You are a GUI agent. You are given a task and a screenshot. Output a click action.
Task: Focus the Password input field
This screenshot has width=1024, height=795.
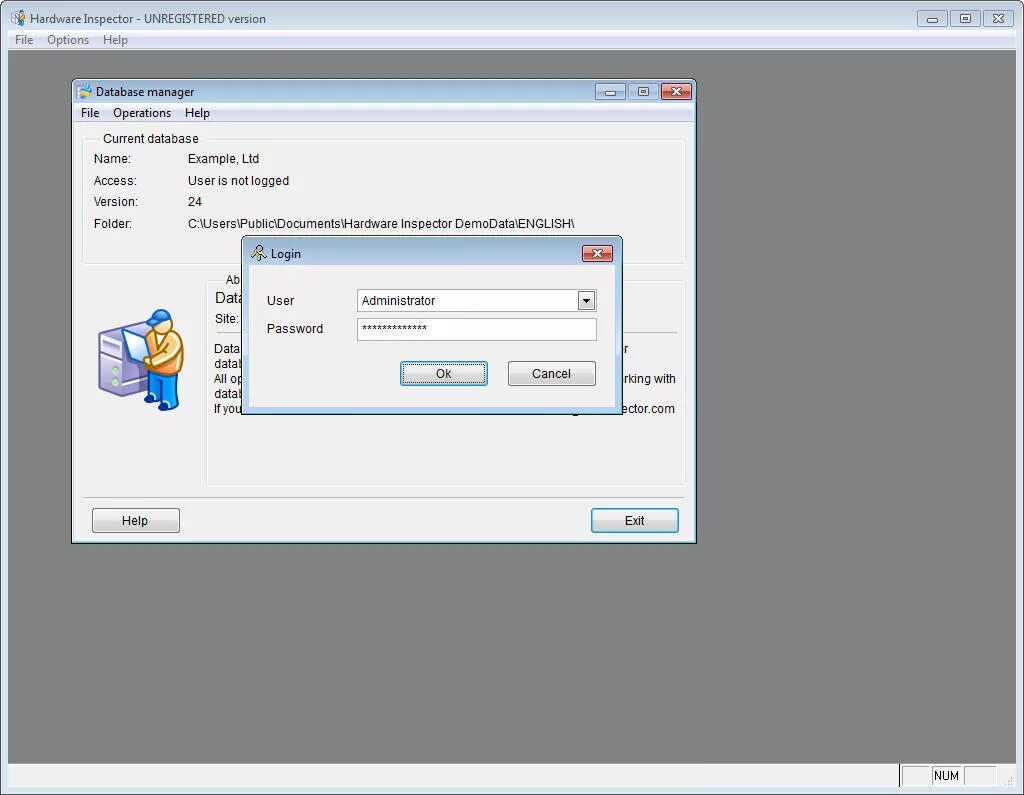477,329
